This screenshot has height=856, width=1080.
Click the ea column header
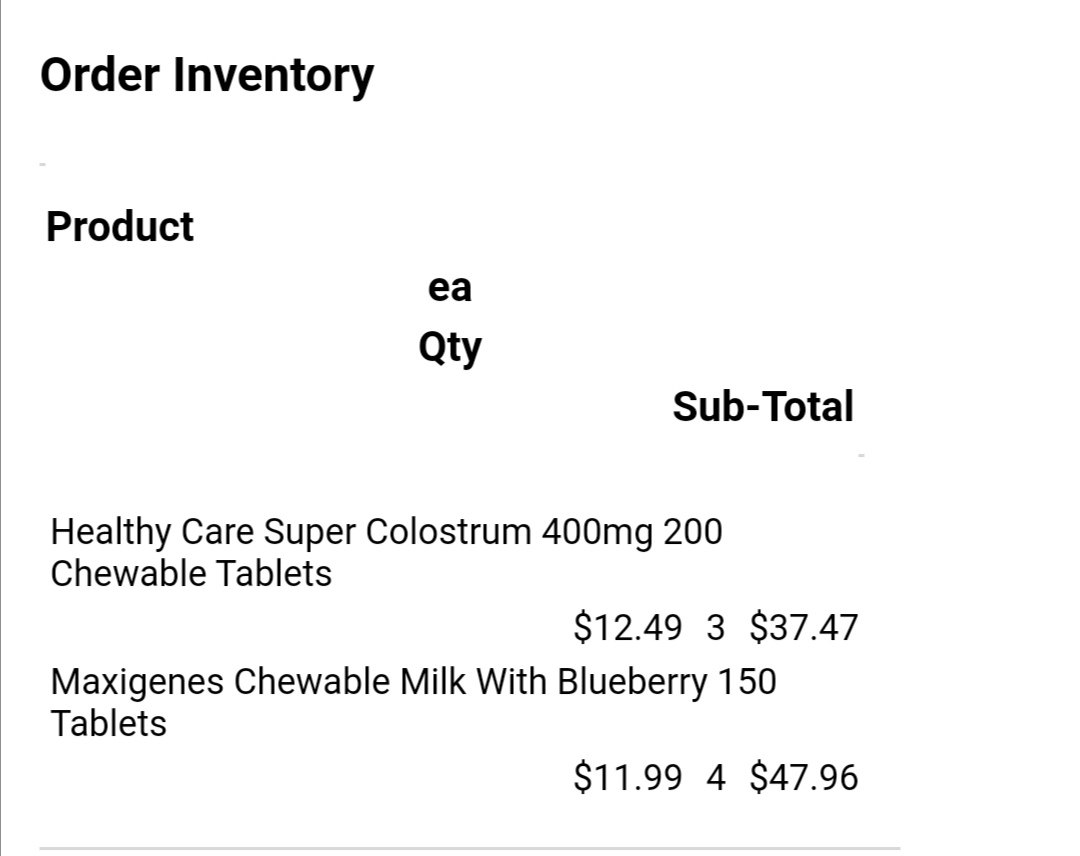click(450, 287)
